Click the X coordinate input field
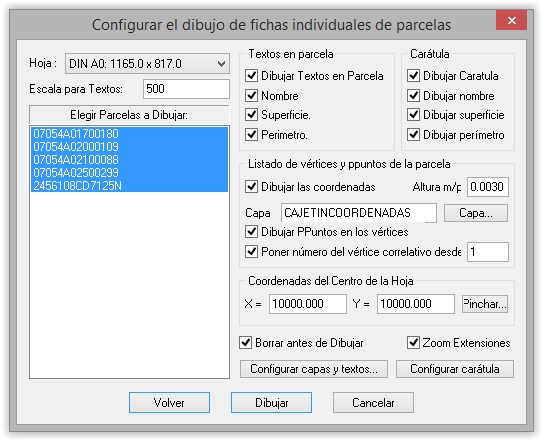Screen dimensions: 542x440 pos(308,304)
